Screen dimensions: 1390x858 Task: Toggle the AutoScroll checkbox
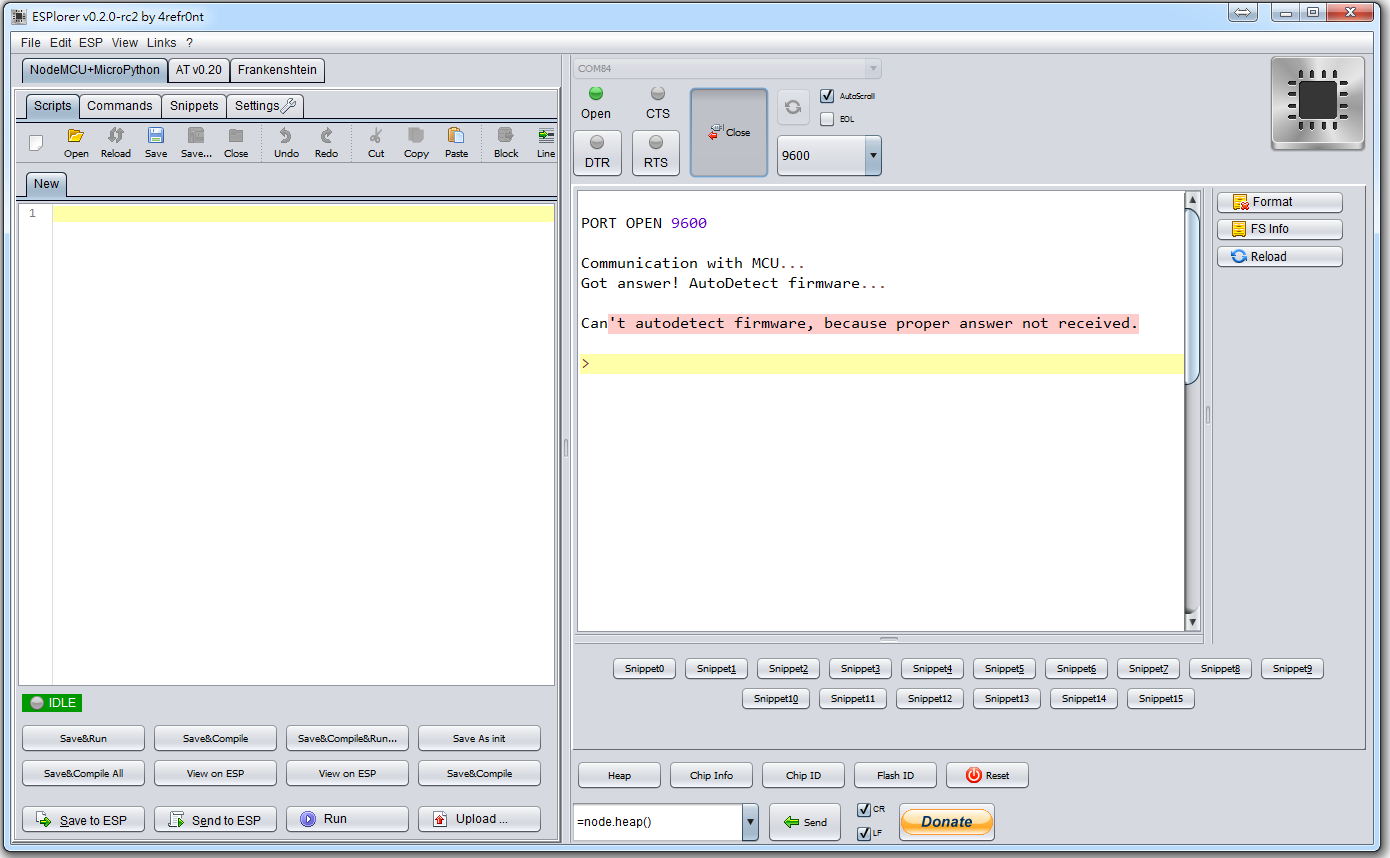(827, 96)
